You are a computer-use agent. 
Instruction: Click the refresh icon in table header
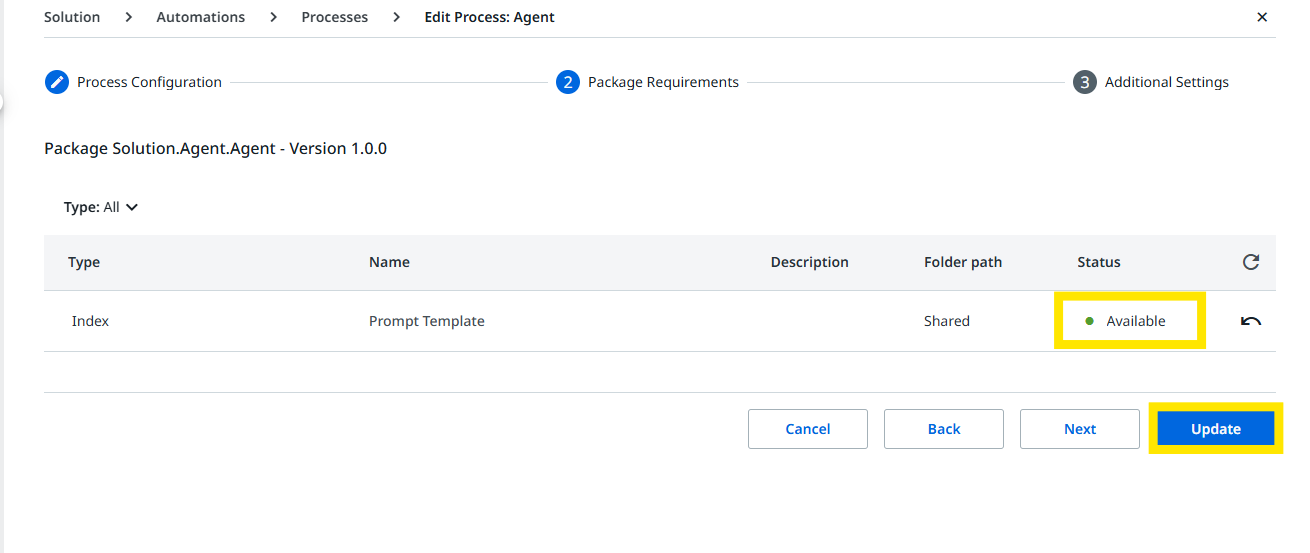click(1250, 262)
